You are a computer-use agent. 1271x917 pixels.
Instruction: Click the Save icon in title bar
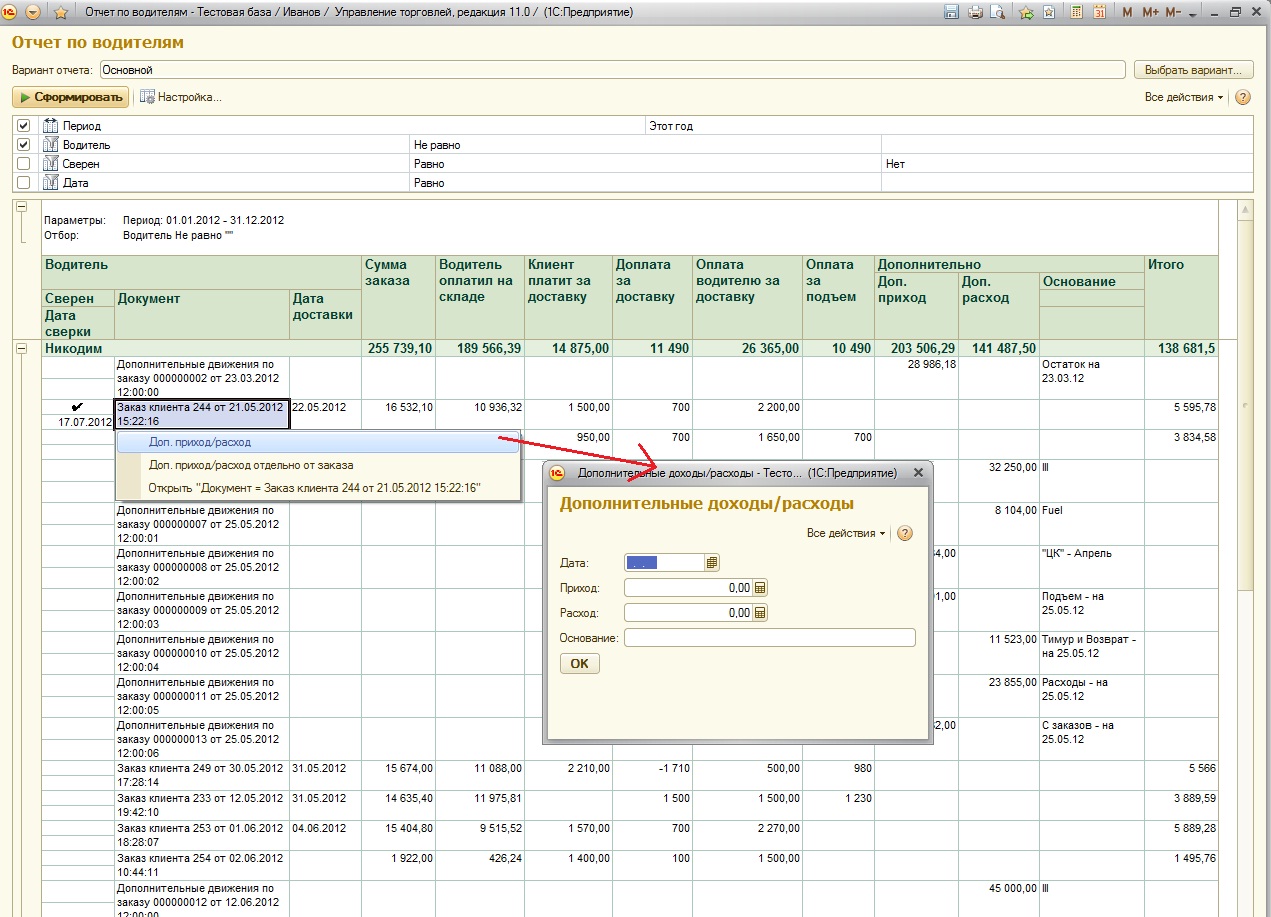click(951, 13)
